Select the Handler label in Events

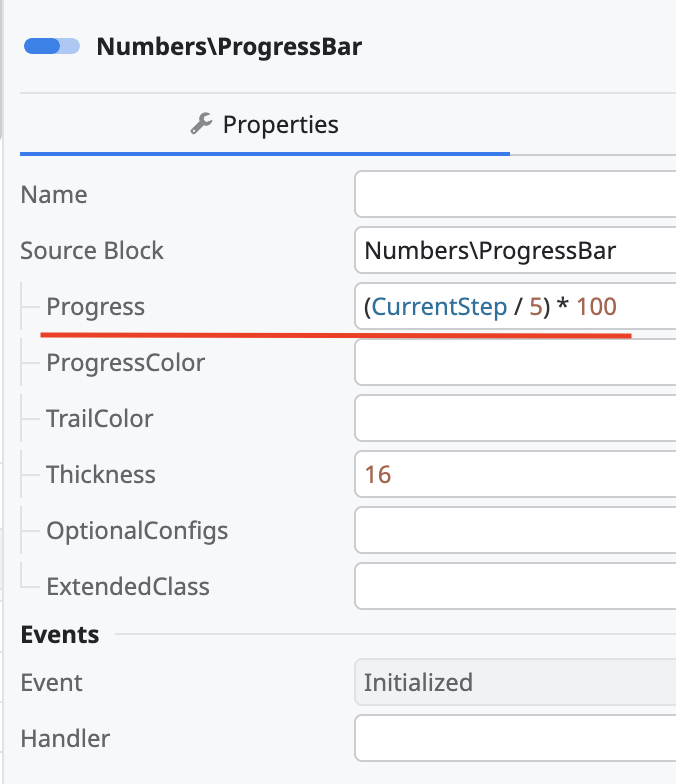[x=65, y=739]
